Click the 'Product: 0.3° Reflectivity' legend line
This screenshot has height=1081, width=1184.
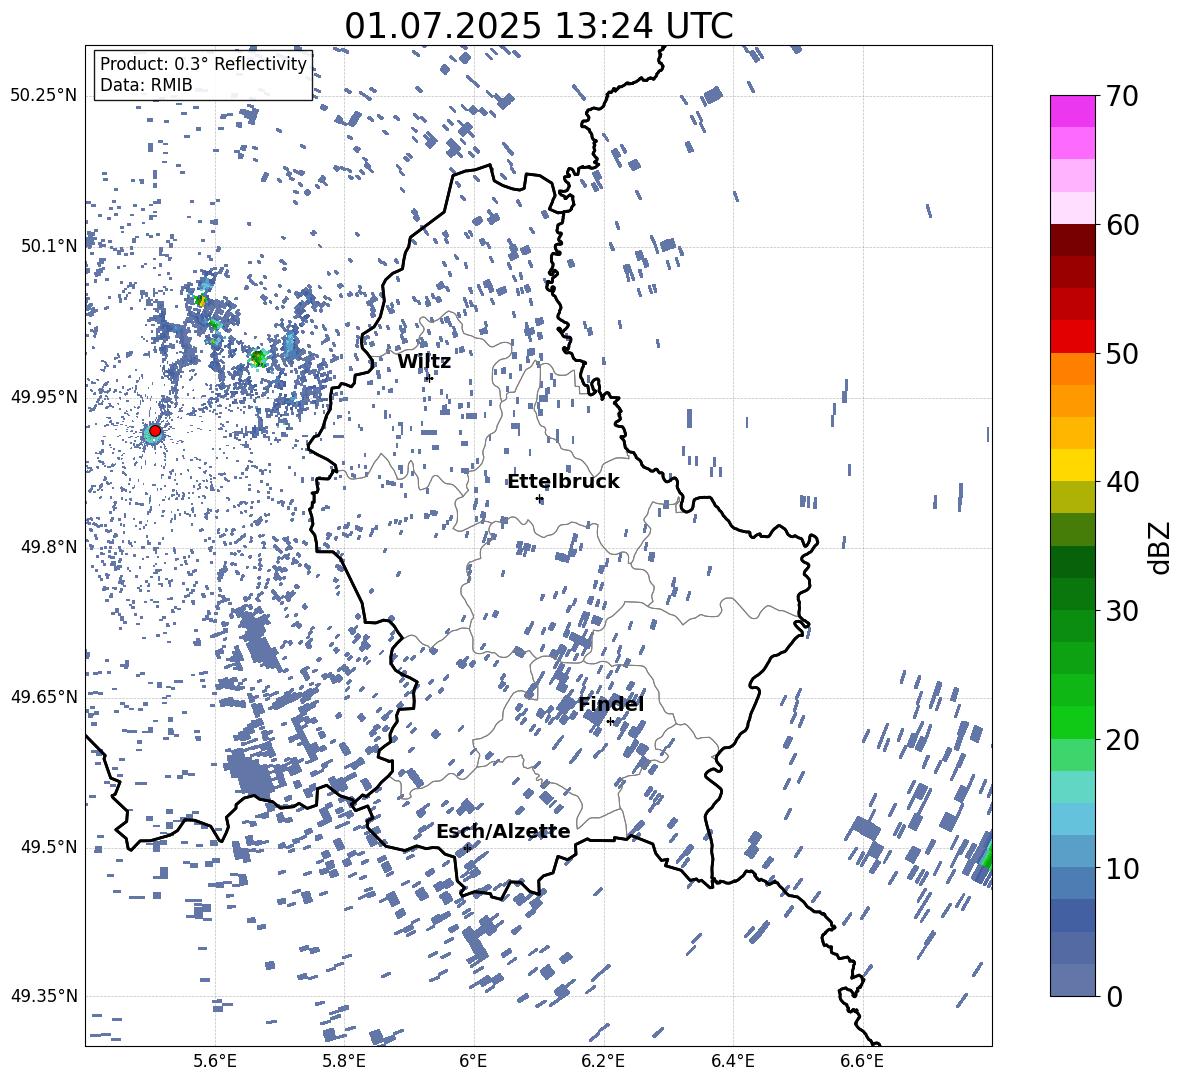pyautogui.click(x=203, y=64)
